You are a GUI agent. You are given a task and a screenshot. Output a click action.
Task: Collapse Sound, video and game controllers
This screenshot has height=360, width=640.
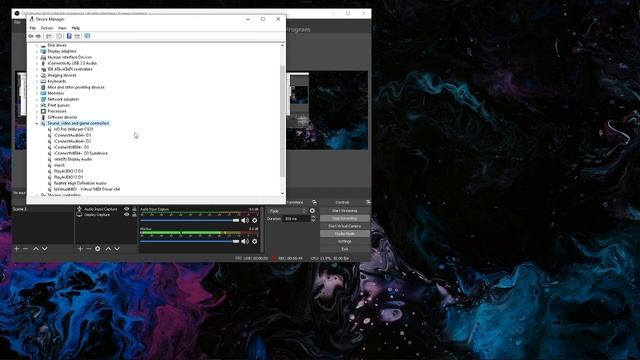tap(37, 123)
